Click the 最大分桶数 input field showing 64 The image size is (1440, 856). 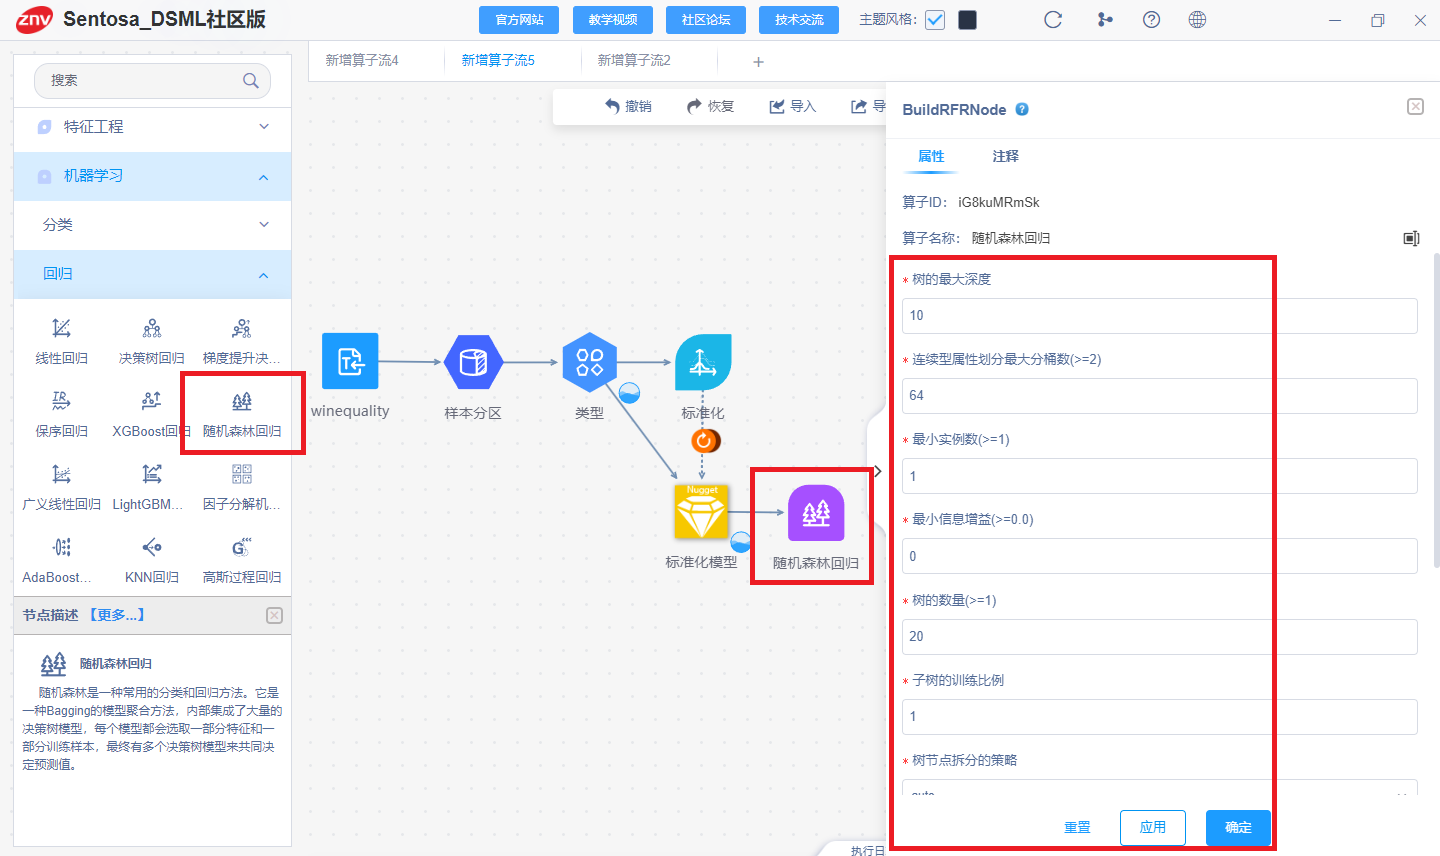1160,396
